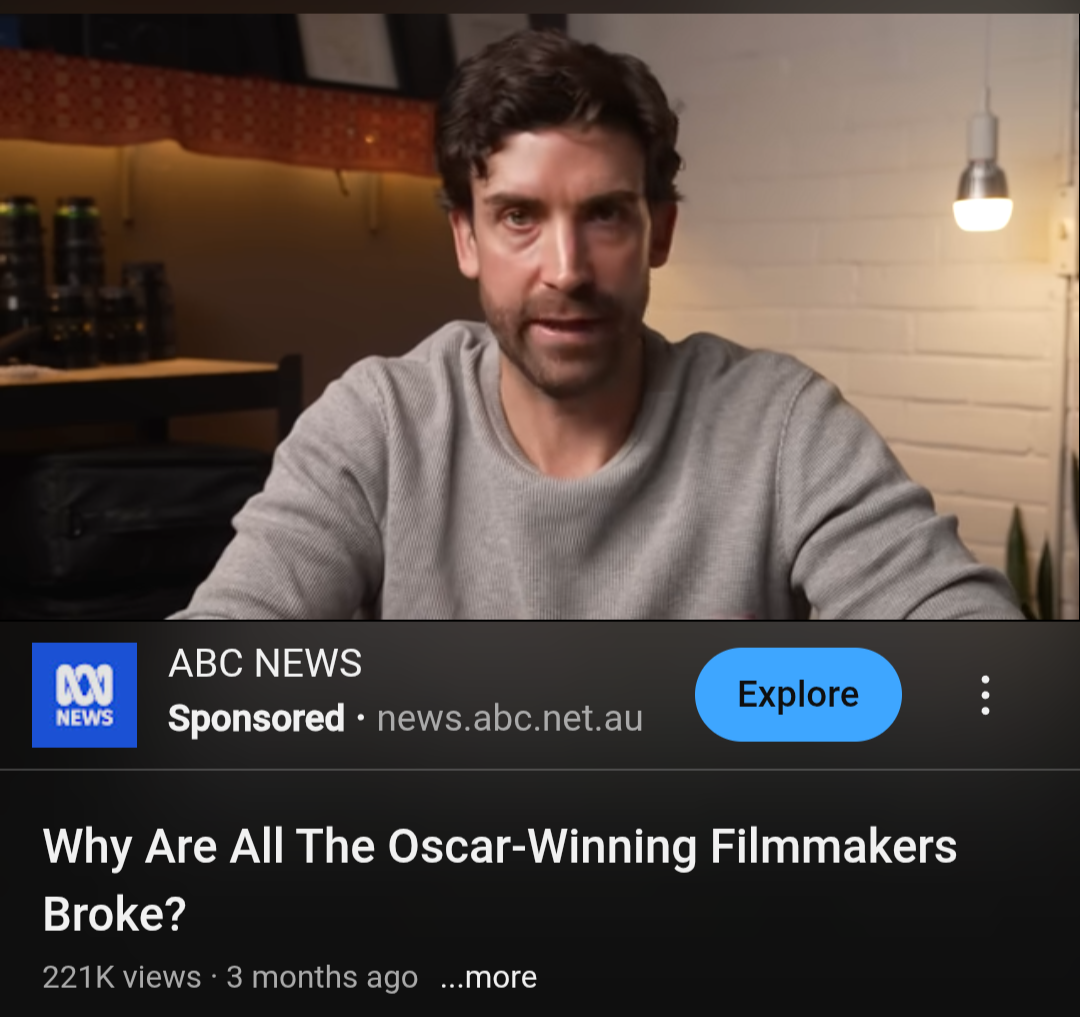Tap the NEWS text inside the logo
1080x1017 pixels.
(x=84, y=718)
